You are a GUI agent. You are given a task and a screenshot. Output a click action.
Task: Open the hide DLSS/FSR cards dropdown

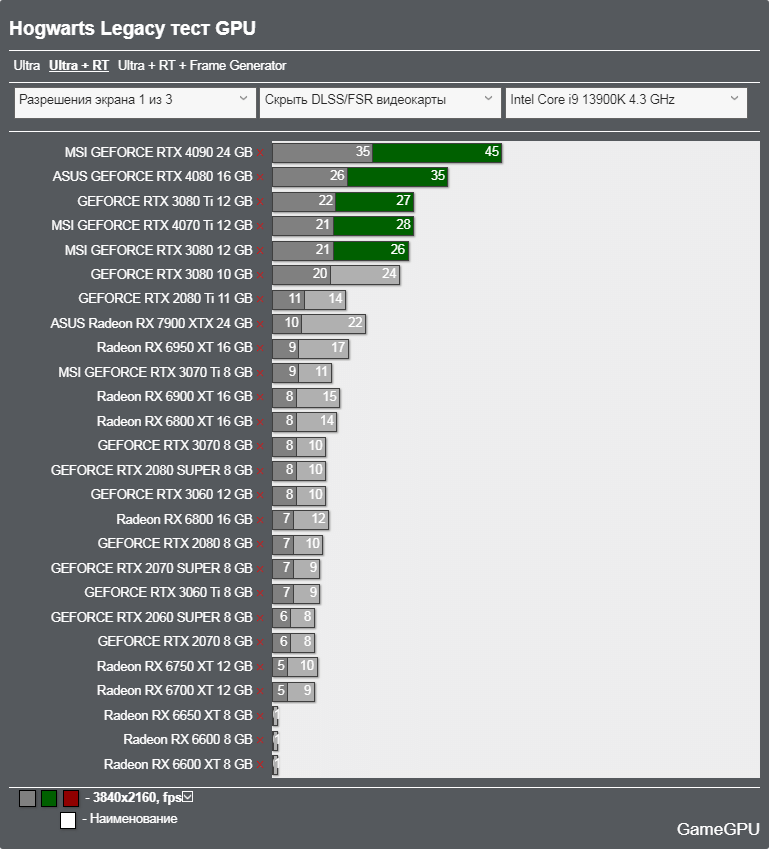tap(380, 102)
